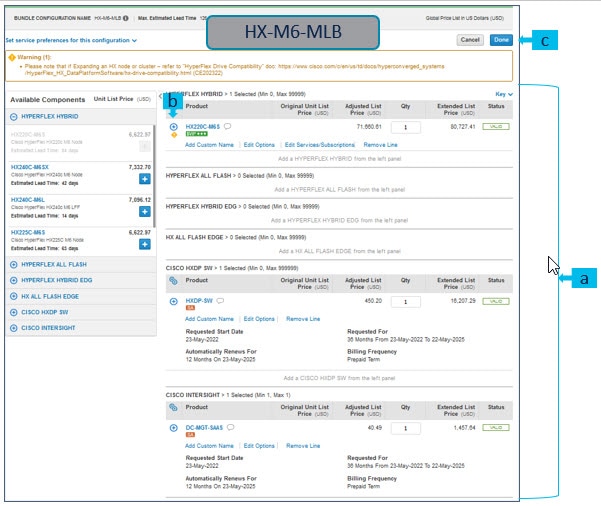Expand HX ALL FLASH EDGE category
601x506 pixels.
pos(14,296)
